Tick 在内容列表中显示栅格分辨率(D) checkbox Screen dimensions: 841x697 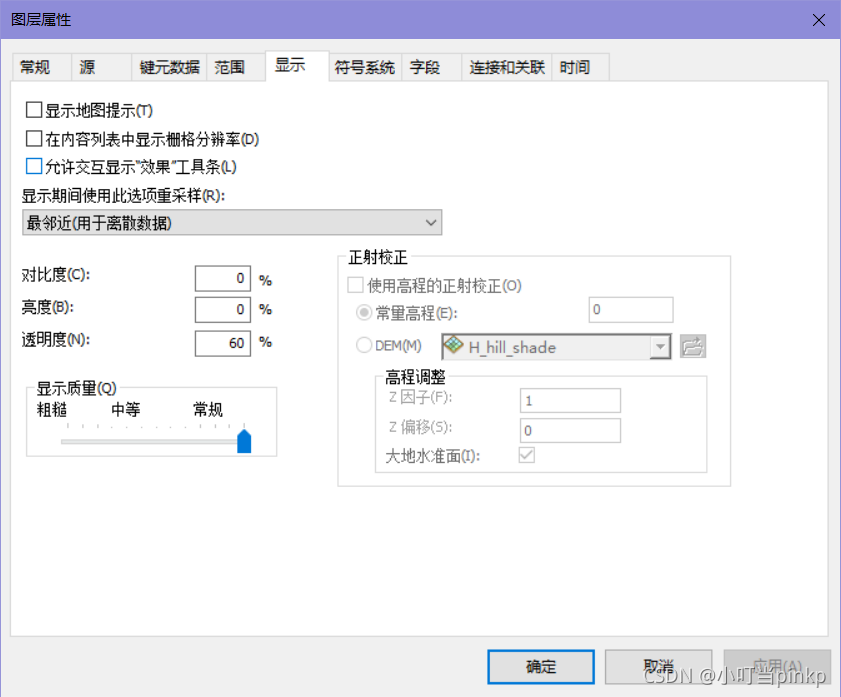34,139
